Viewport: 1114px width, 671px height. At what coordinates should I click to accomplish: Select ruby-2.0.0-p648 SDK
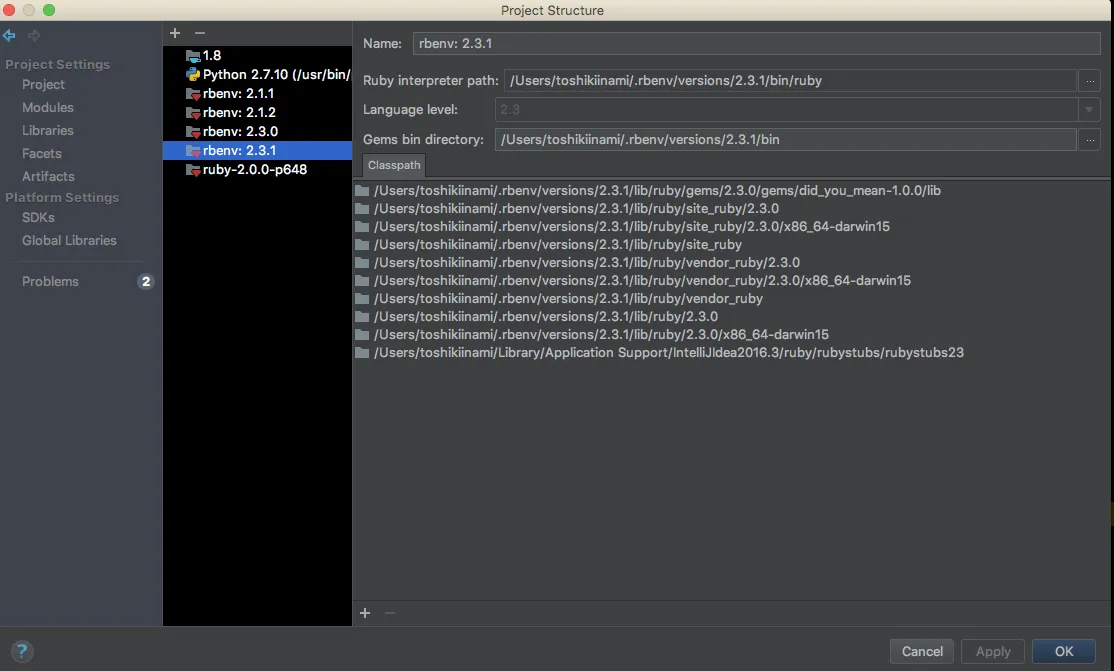(x=257, y=170)
